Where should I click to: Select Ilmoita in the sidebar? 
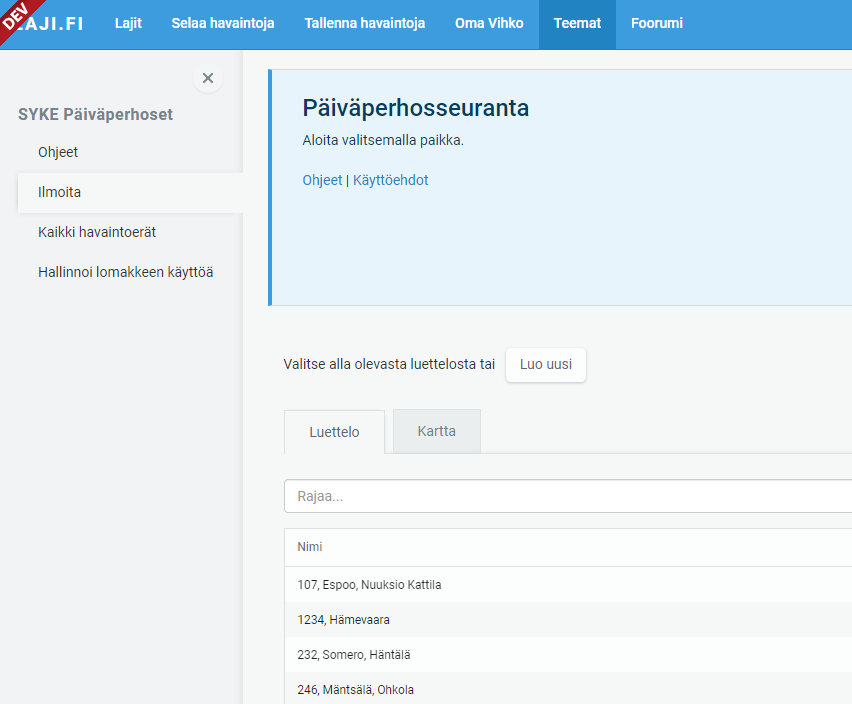pyautogui.click(x=130, y=192)
